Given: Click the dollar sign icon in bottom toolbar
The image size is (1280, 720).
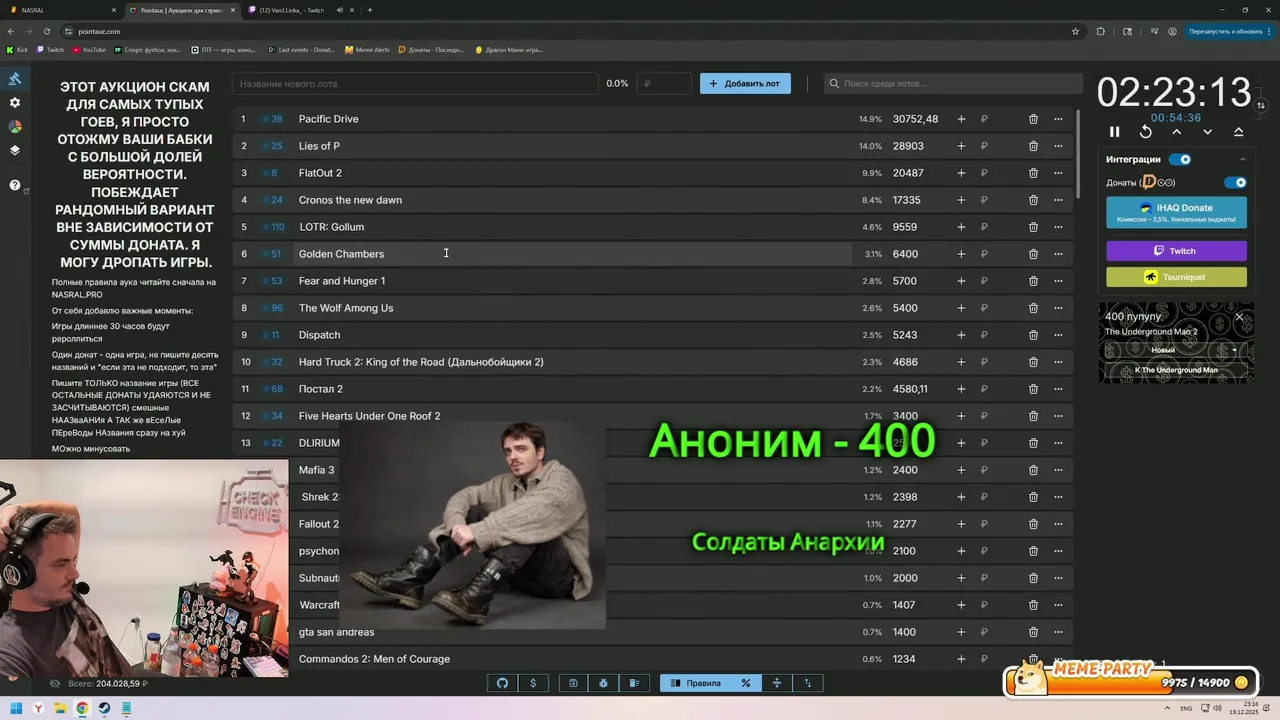Looking at the screenshot, I should tap(533, 683).
